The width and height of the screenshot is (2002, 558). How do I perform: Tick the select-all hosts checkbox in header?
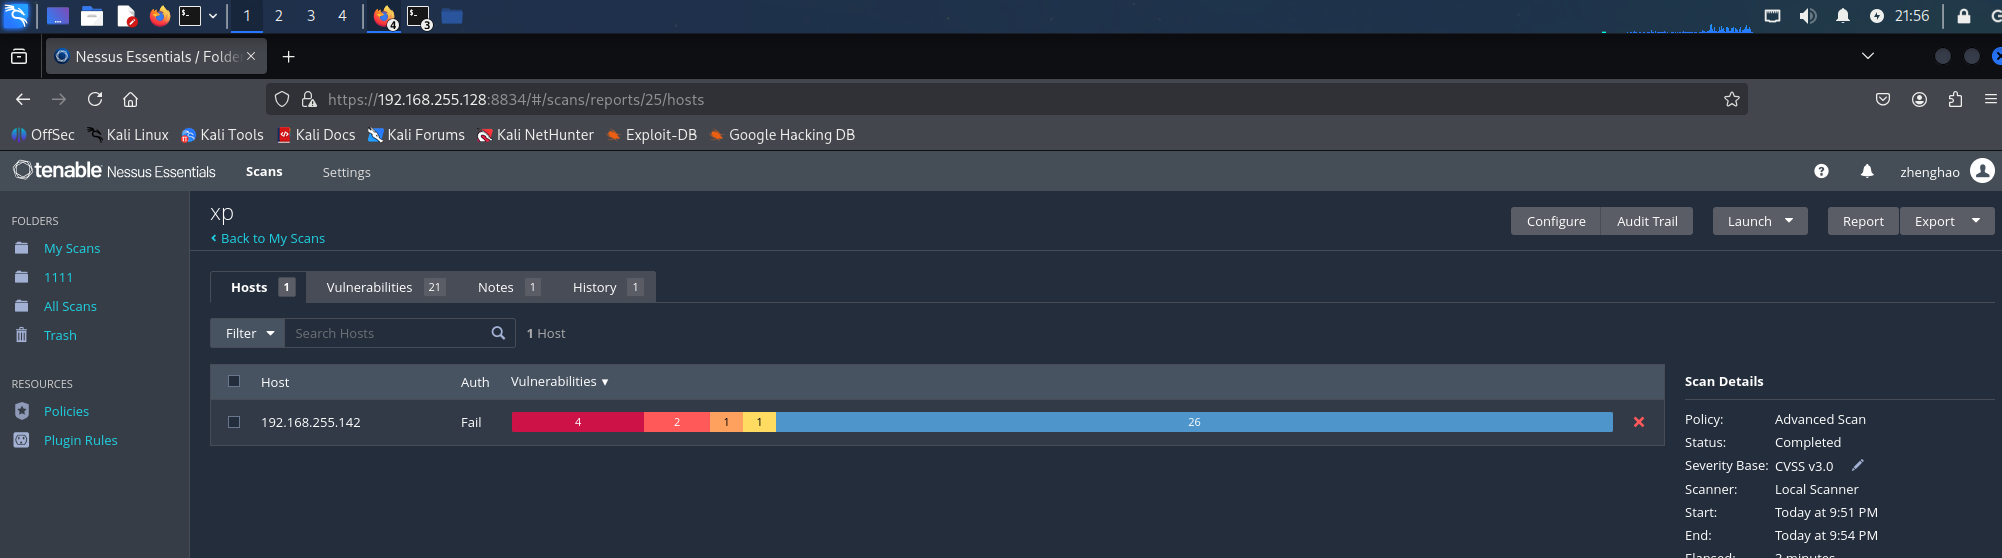(234, 381)
